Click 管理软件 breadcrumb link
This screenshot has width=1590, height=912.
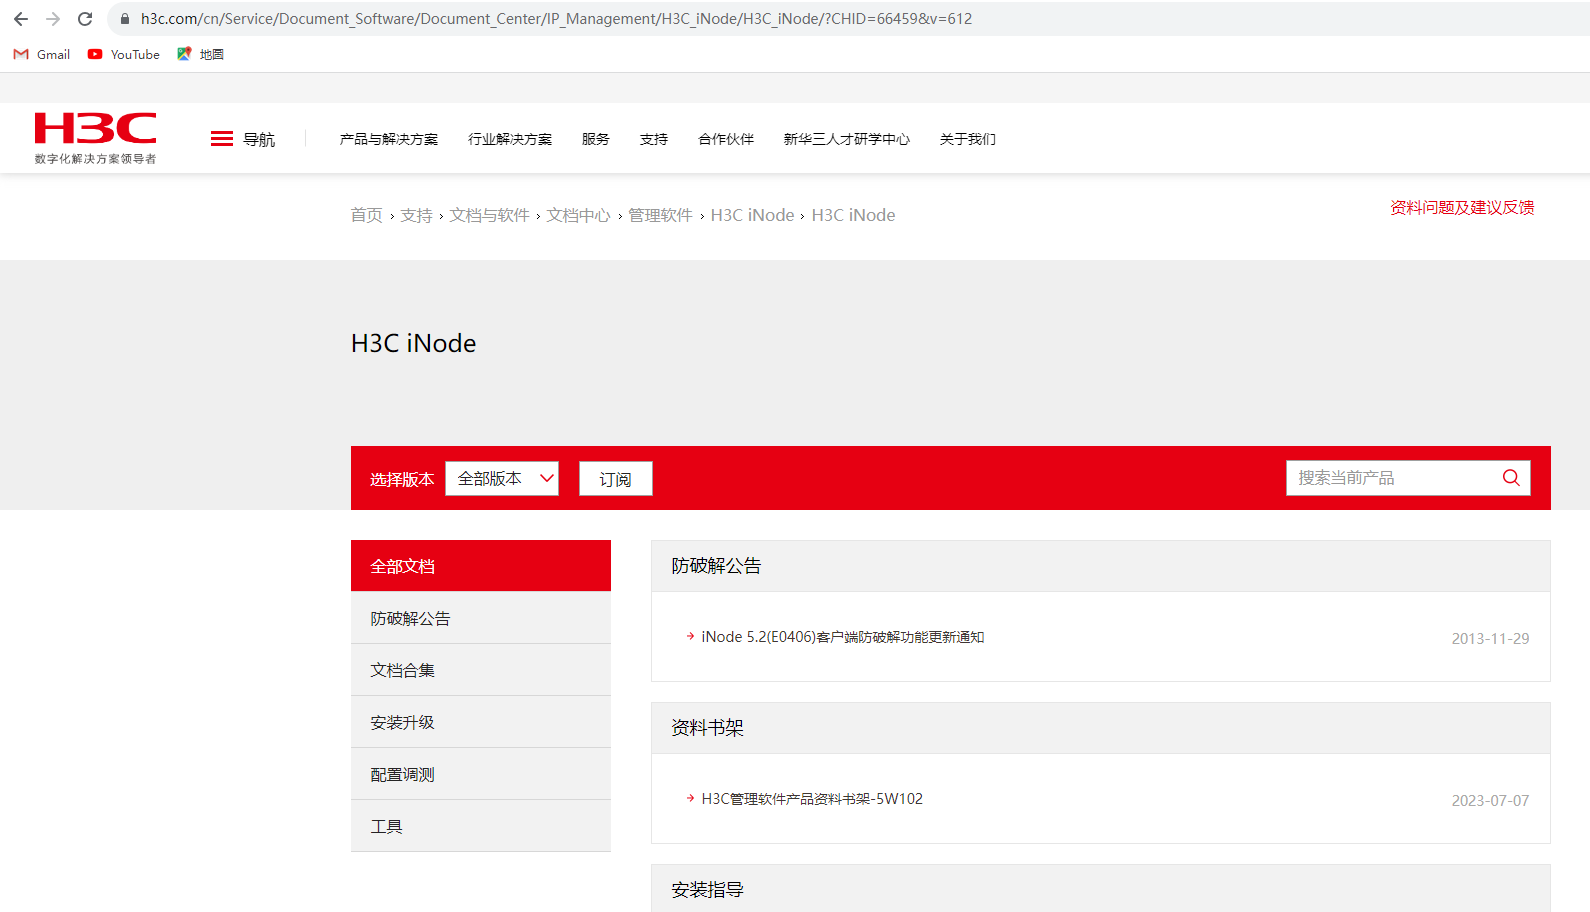pos(660,215)
